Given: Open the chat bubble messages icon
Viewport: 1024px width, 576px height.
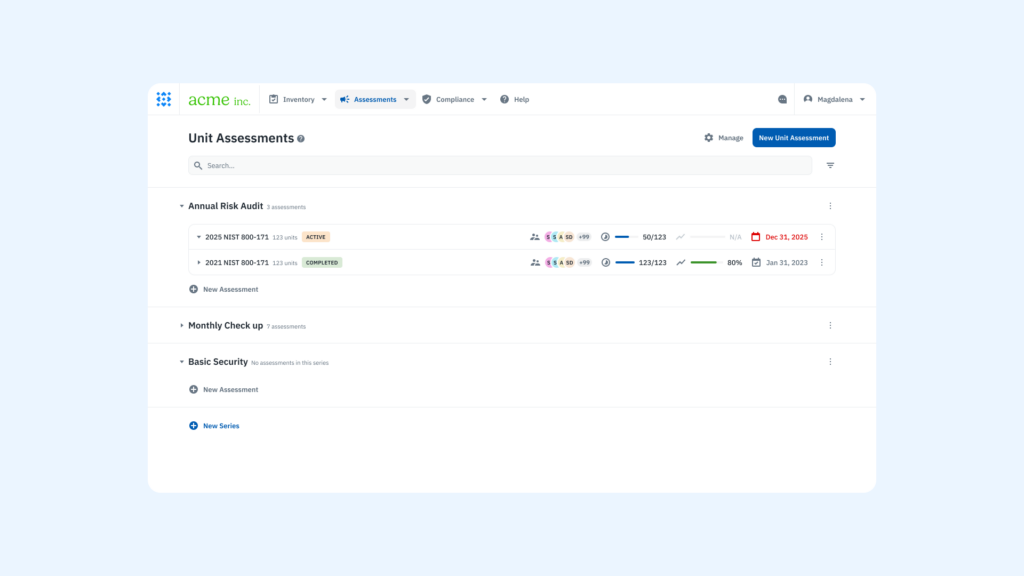Looking at the screenshot, I should click(x=782, y=99).
